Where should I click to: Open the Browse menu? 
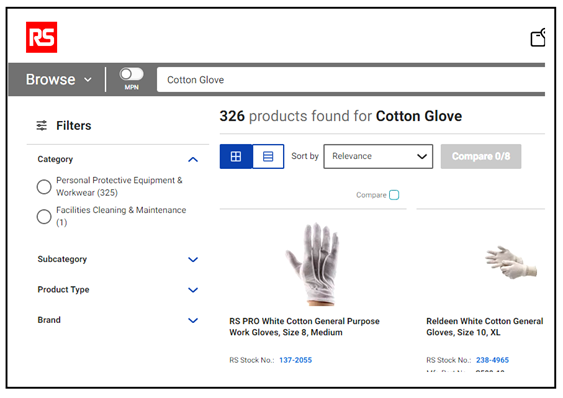(x=59, y=79)
